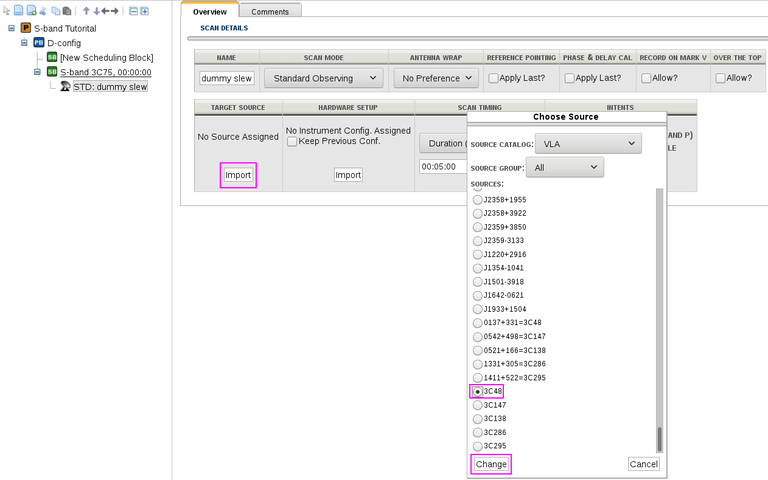Click the cut scissors toolbar icon

(x=43, y=11)
